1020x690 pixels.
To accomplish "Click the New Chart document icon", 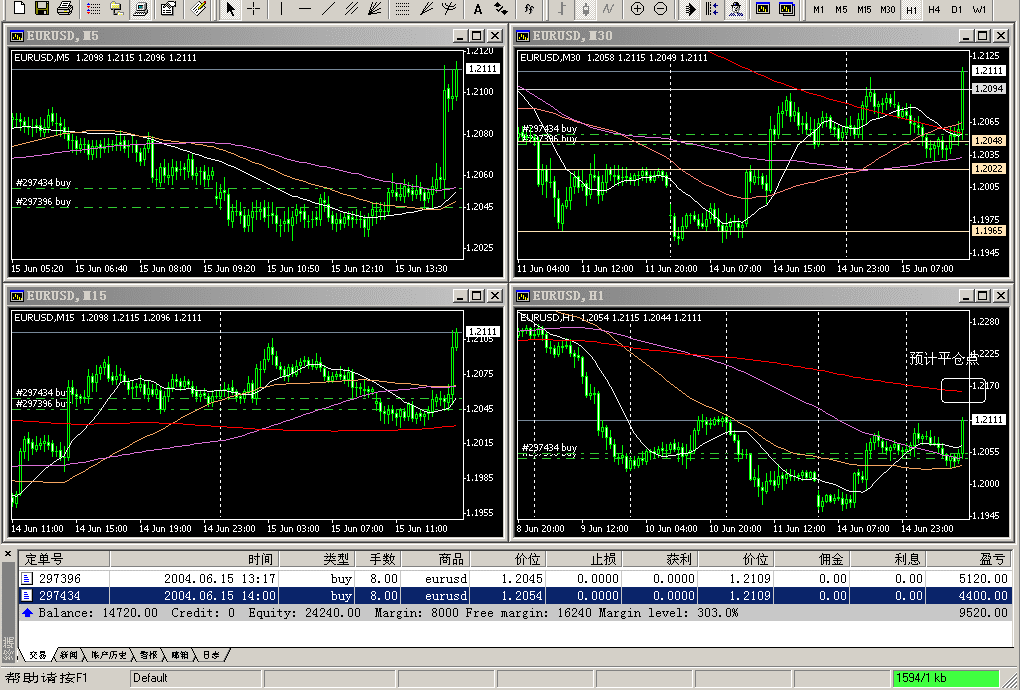I will pos(20,8).
